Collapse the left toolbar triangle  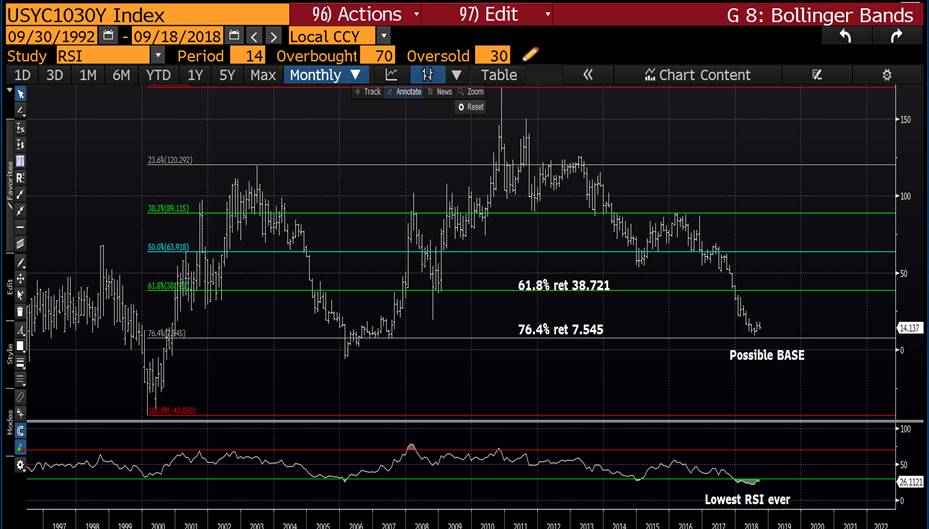(x=9, y=91)
